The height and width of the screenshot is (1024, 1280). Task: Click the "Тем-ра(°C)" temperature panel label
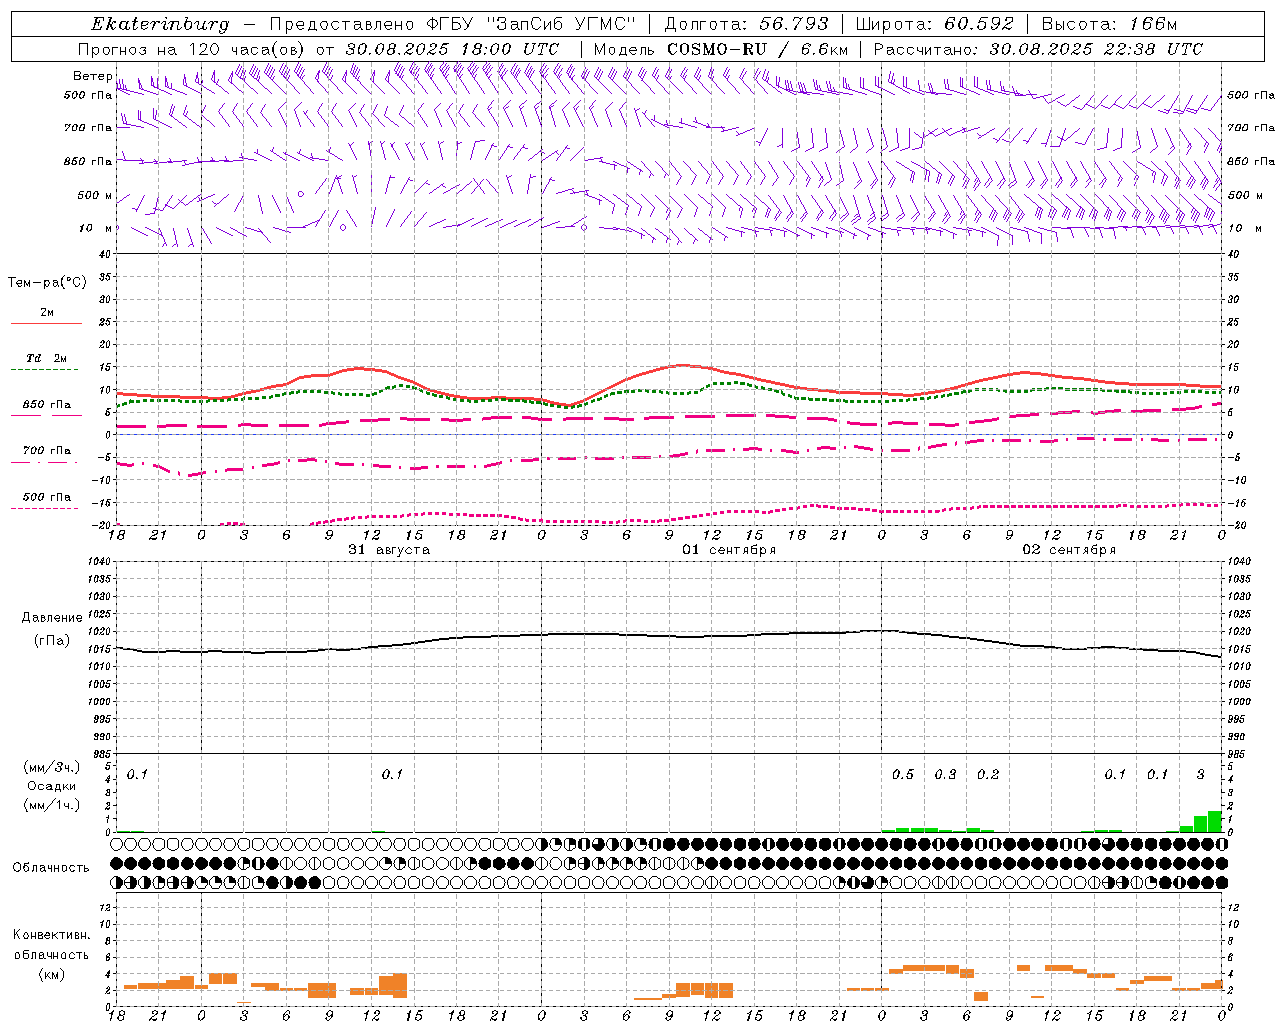pyautogui.click(x=47, y=283)
